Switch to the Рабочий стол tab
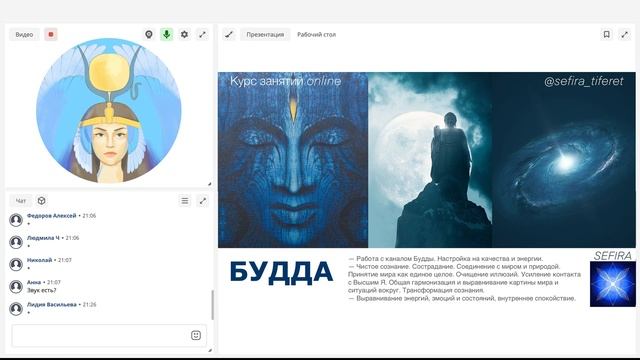640x360 pixels. [316, 34]
